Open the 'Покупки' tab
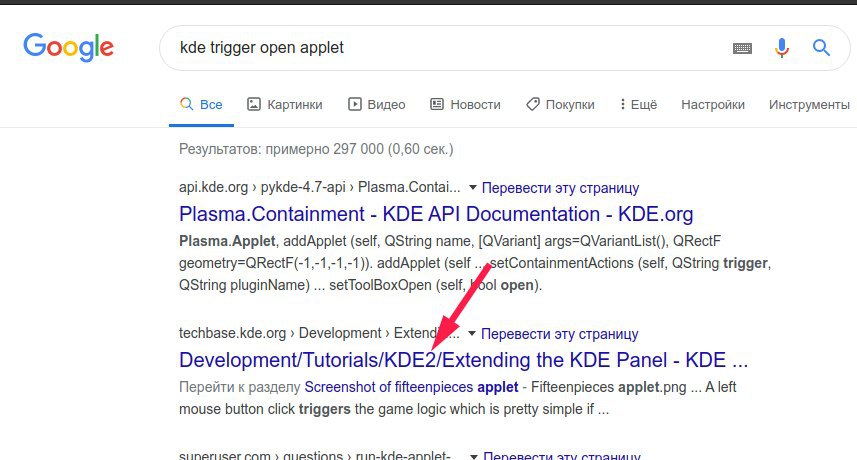The height and width of the screenshot is (460, 857). click(560, 104)
